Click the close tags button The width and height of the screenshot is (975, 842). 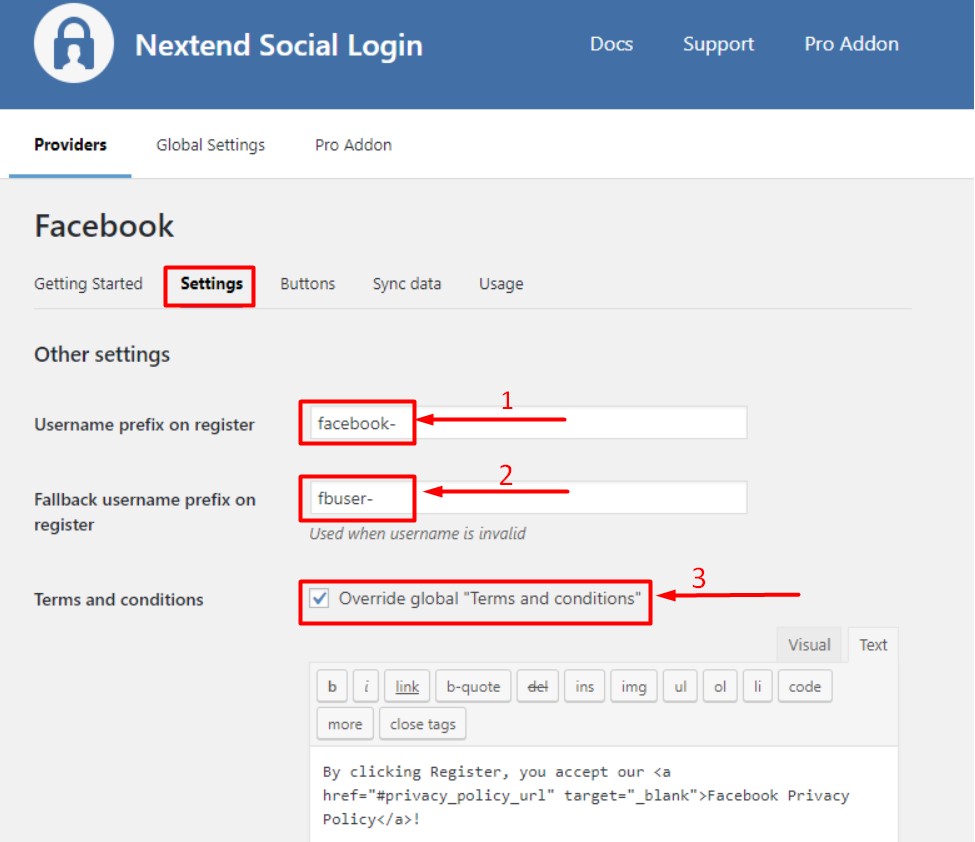point(423,724)
